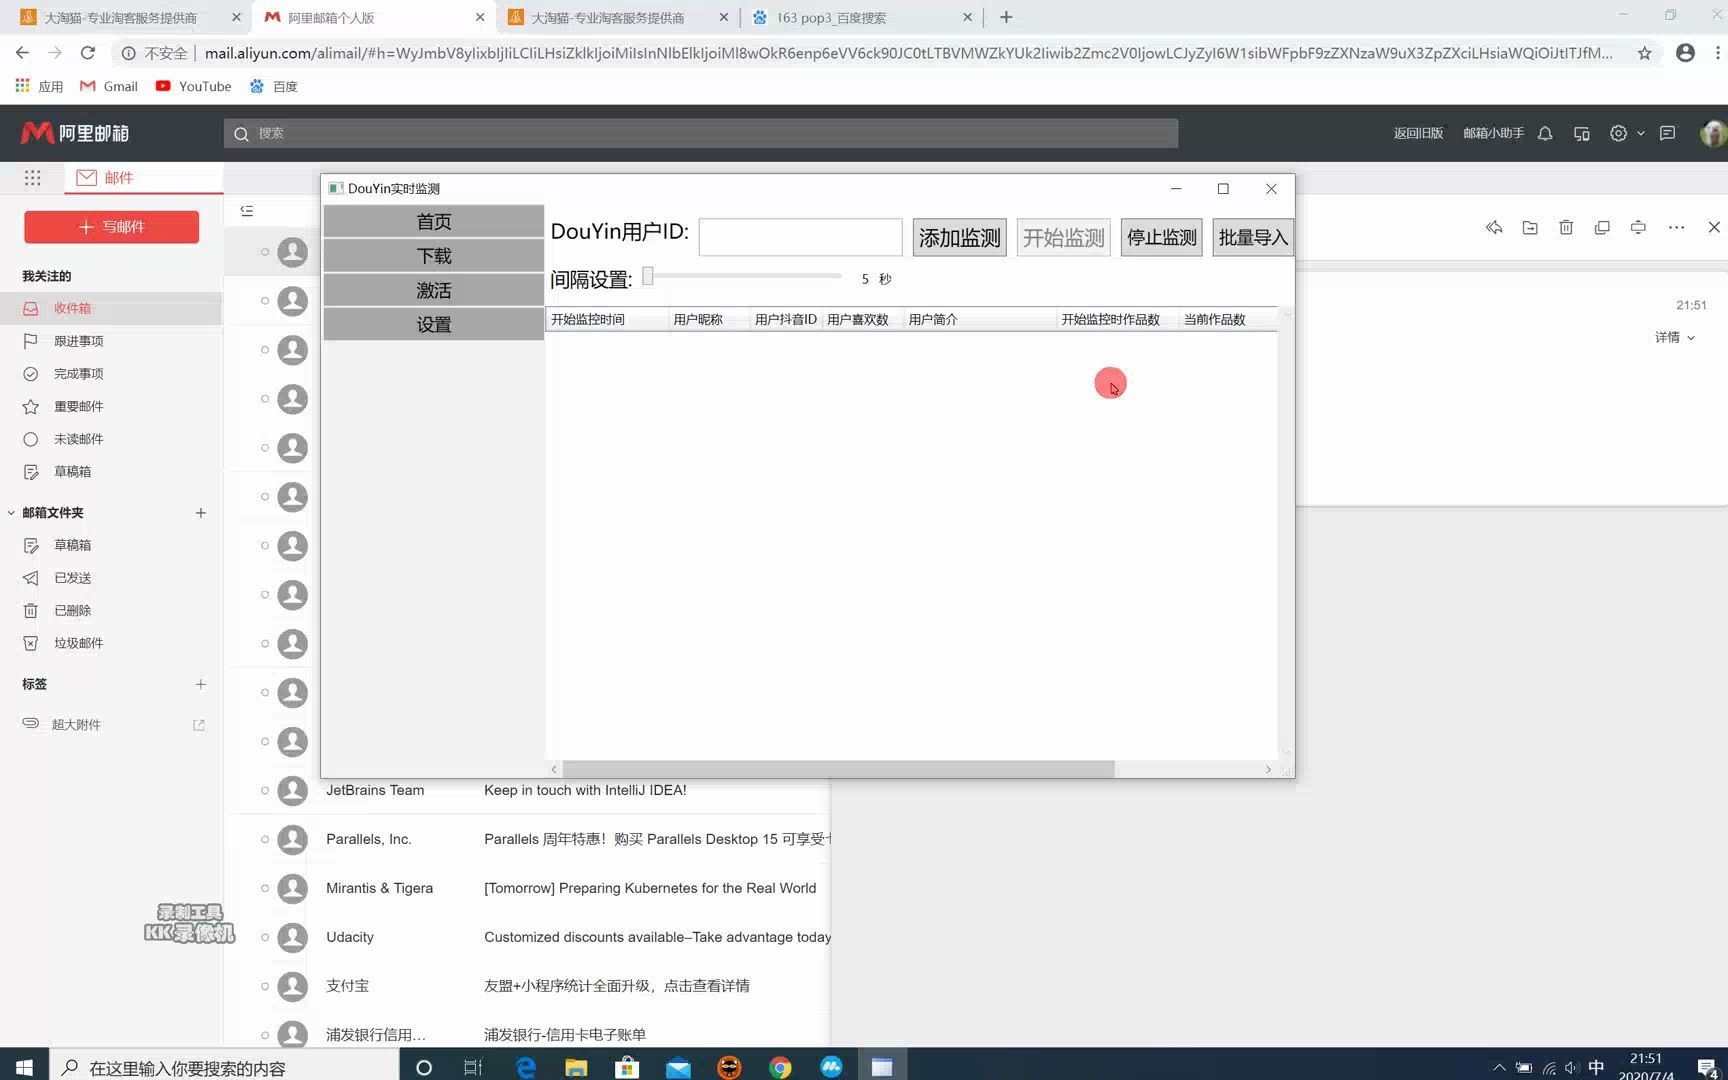Bookmark this page with the star icon
Viewport: 1728px width, 1080px height.
1645,53
